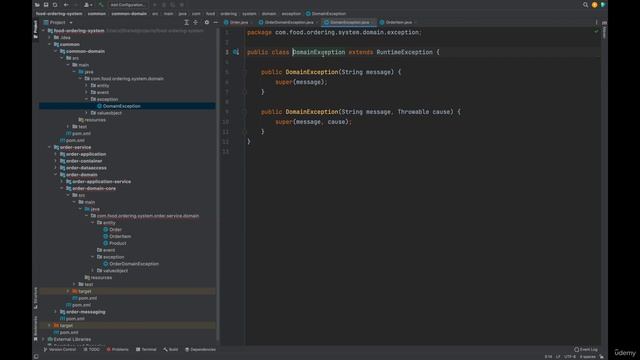The image size is (640, 360).
Task: Click Expand All icon in Project panel
Action: click(187, 22)
